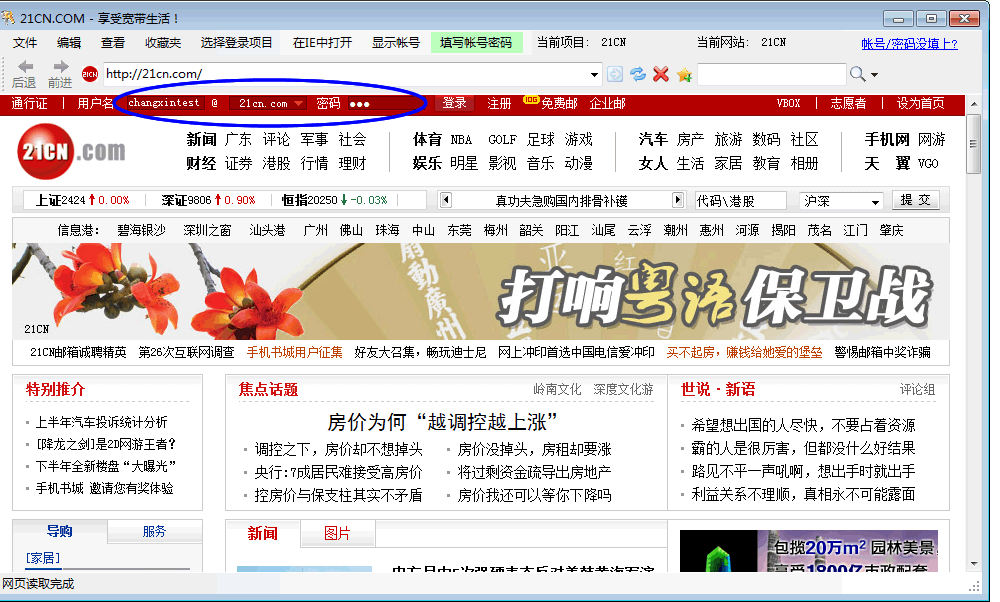The image size is (1000, 602).
Task: Click the 21CN site icon beside the address bar
Action: [90, 74]
